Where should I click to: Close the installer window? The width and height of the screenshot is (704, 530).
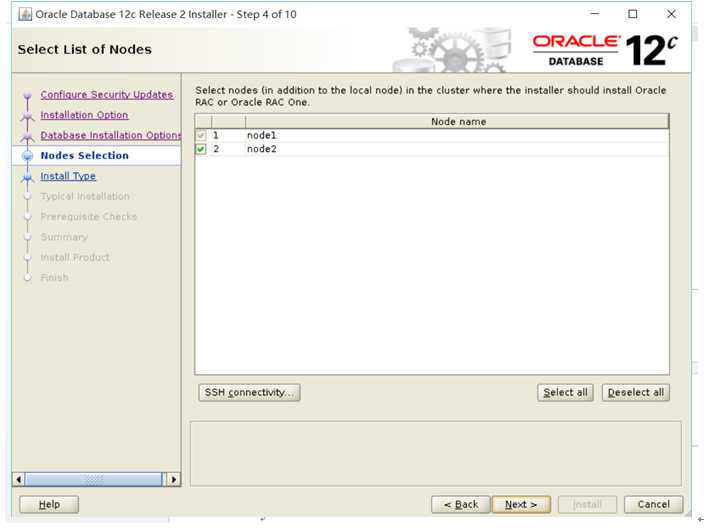tap(671, 14)
